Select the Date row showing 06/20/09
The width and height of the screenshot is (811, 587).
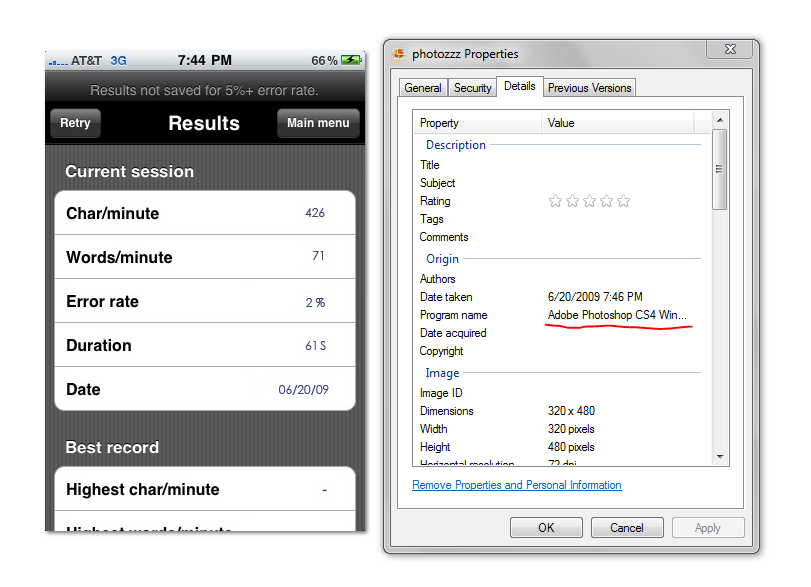click(205, 389)
